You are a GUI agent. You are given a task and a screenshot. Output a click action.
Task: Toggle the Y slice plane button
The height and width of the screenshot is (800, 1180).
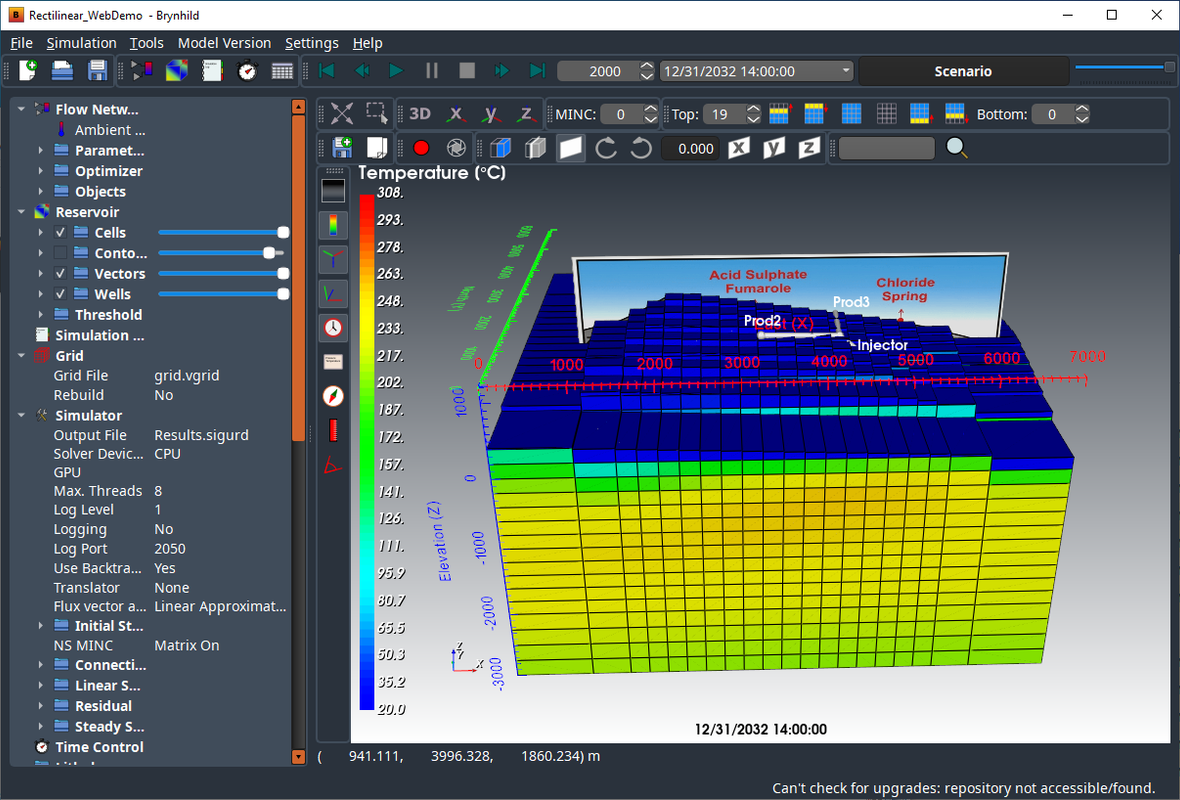point(774,148)
